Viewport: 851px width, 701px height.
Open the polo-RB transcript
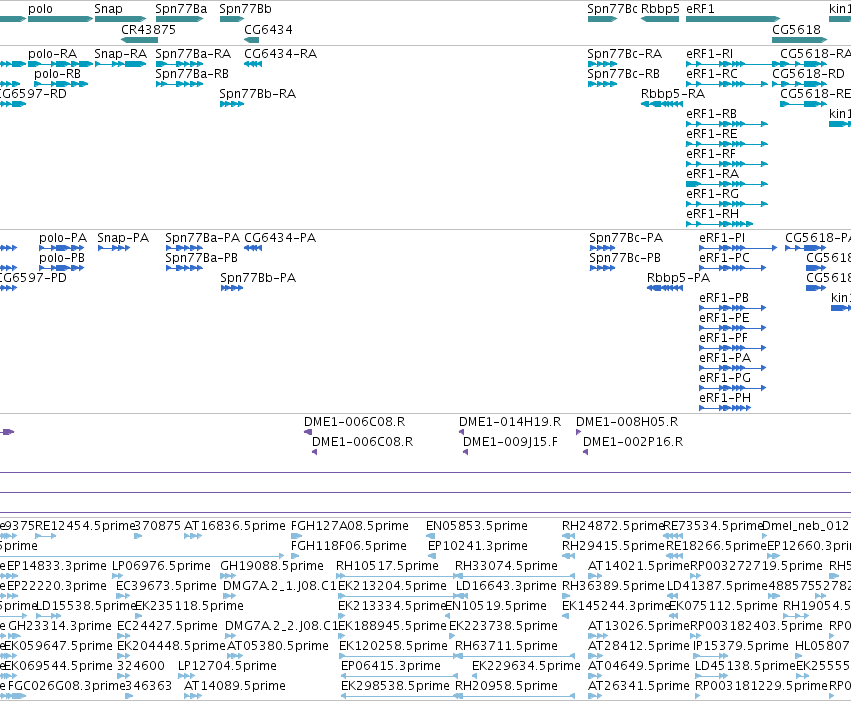[61, 84]
